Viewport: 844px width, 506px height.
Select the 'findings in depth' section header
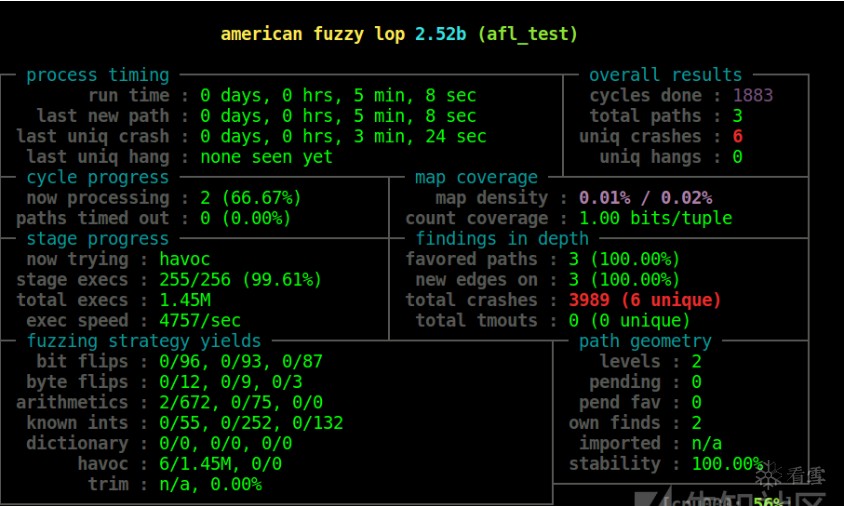(x=502, y=238)
